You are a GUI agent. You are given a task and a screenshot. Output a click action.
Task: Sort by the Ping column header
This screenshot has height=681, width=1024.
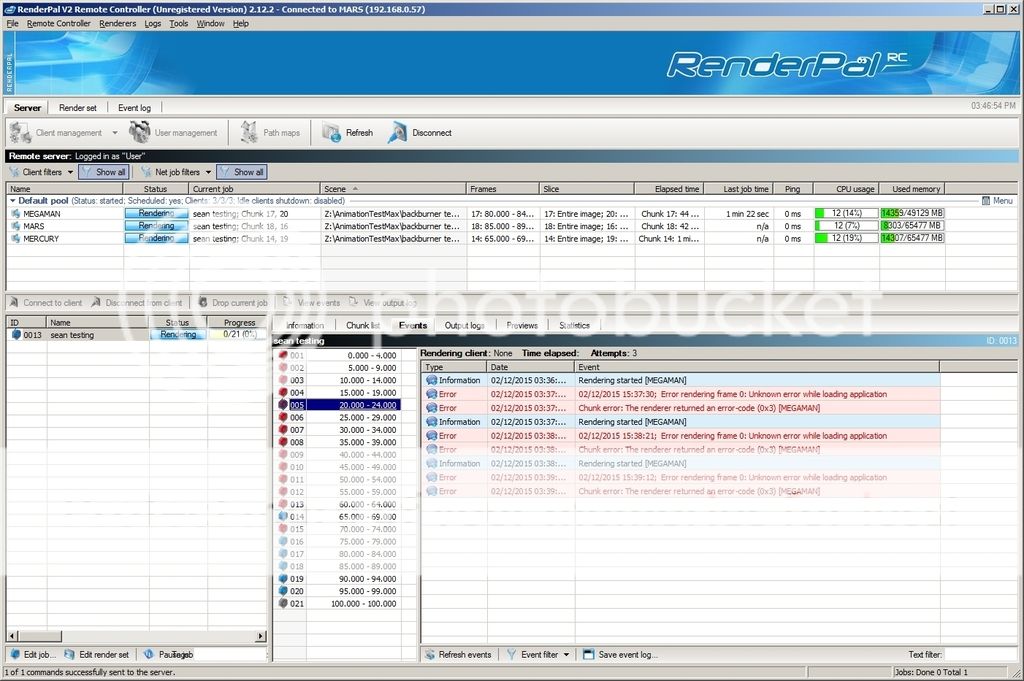[793, 189]
